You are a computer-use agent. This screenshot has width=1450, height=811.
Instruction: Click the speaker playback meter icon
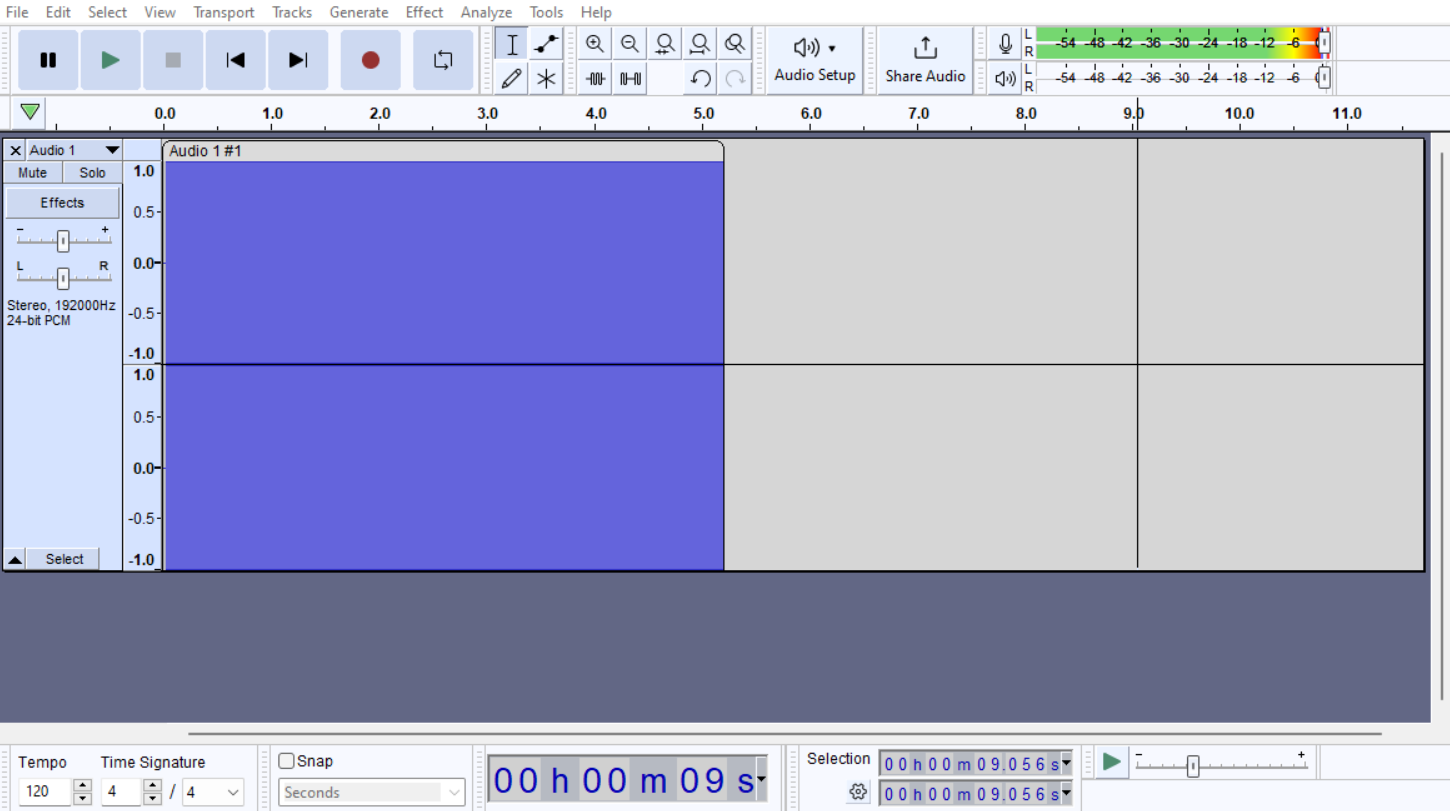(1006, 78)
